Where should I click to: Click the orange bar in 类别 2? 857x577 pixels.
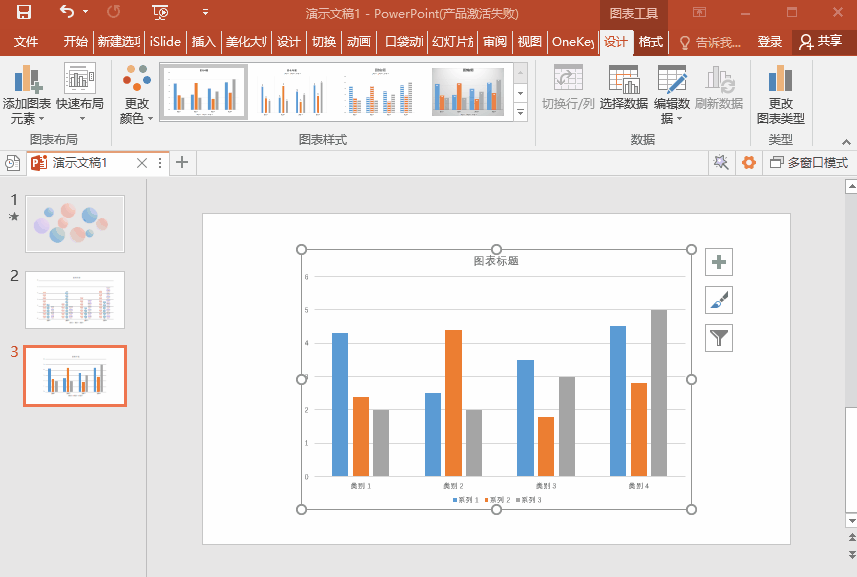click(453, 403)
